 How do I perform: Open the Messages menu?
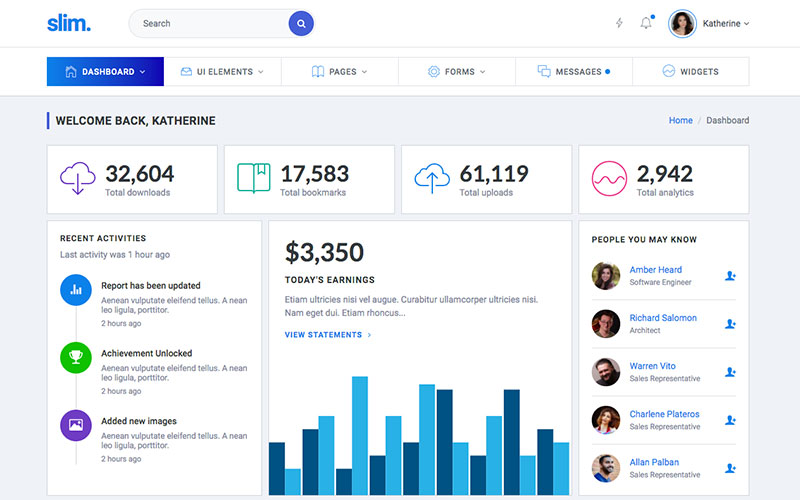coord(574,71)
